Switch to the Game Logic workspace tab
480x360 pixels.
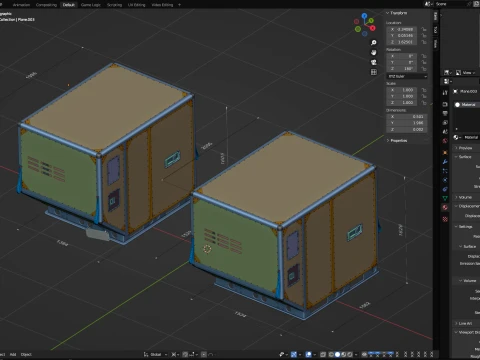click(91, 5)
